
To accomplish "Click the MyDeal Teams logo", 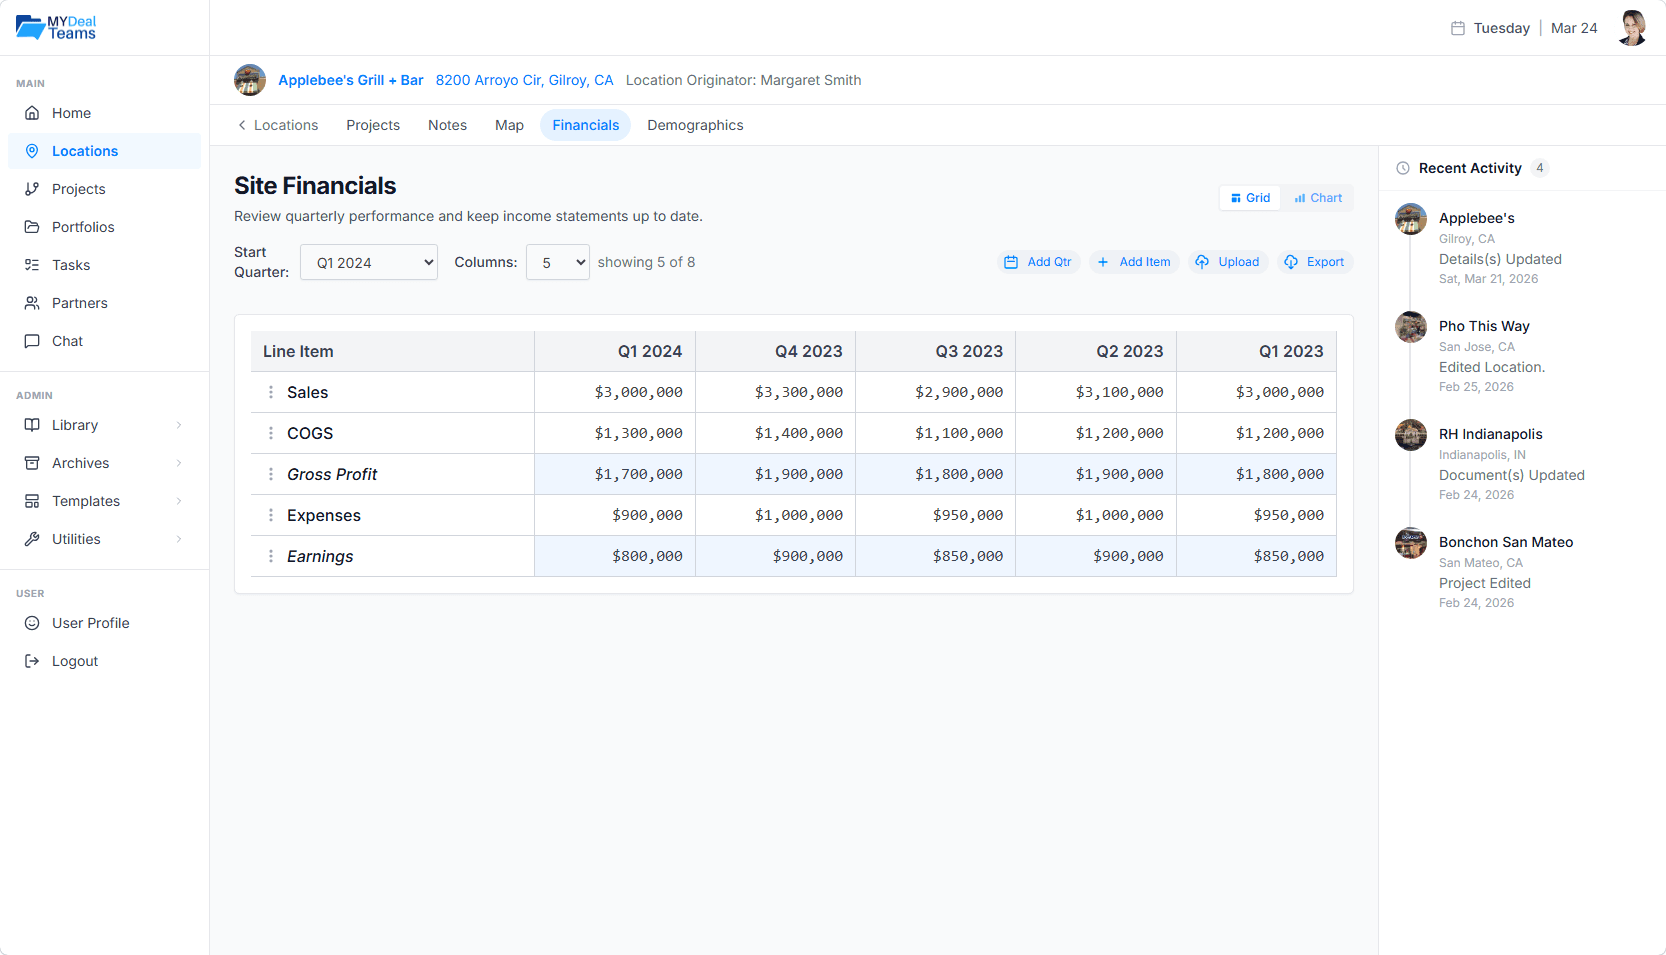I will tap(56, 27).
